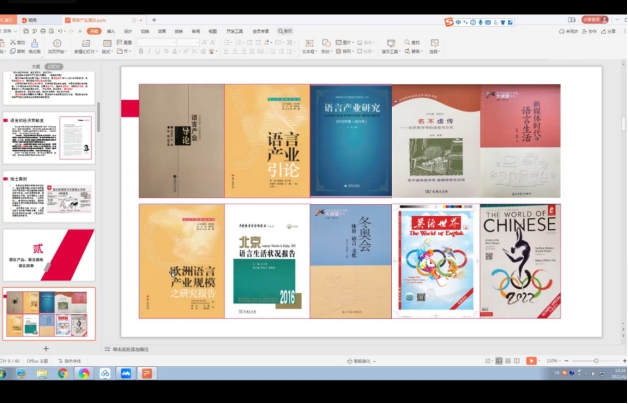Open the Insert ribbon tab
This screenshot has height=404, width=628.
pyautogui.click(x=111, y=31)
